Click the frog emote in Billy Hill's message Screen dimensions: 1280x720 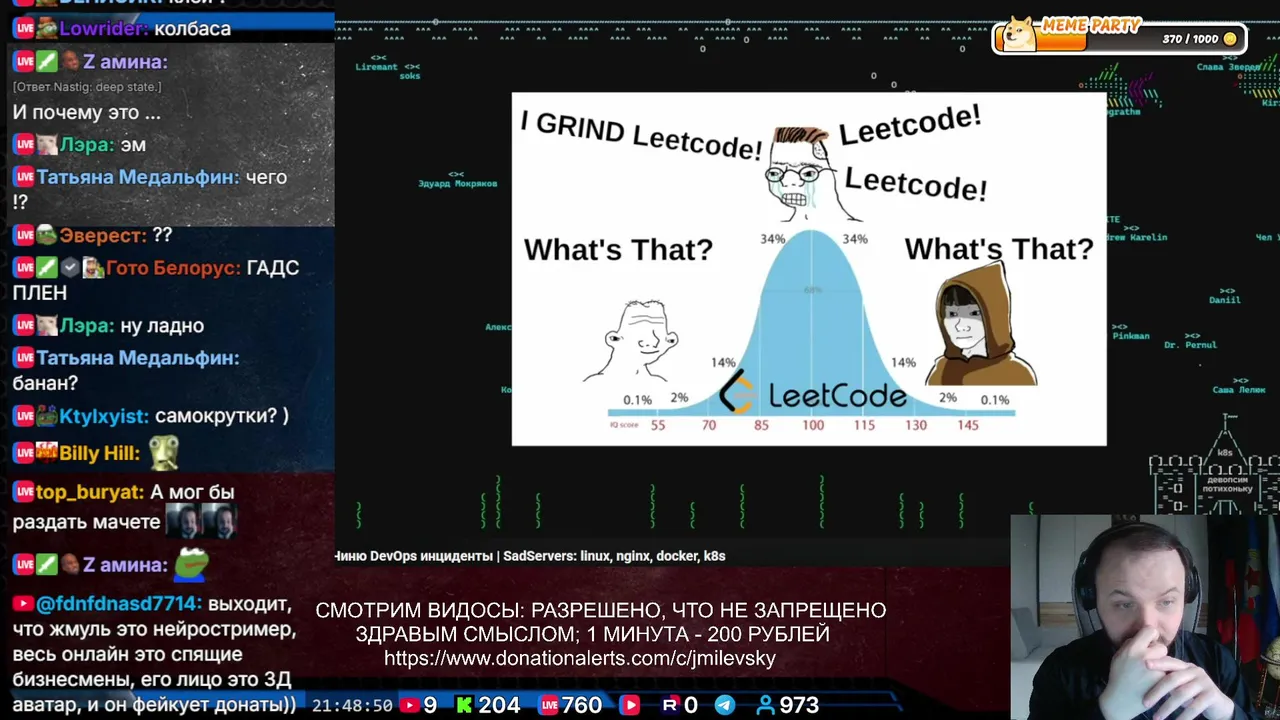coord(164,453)
